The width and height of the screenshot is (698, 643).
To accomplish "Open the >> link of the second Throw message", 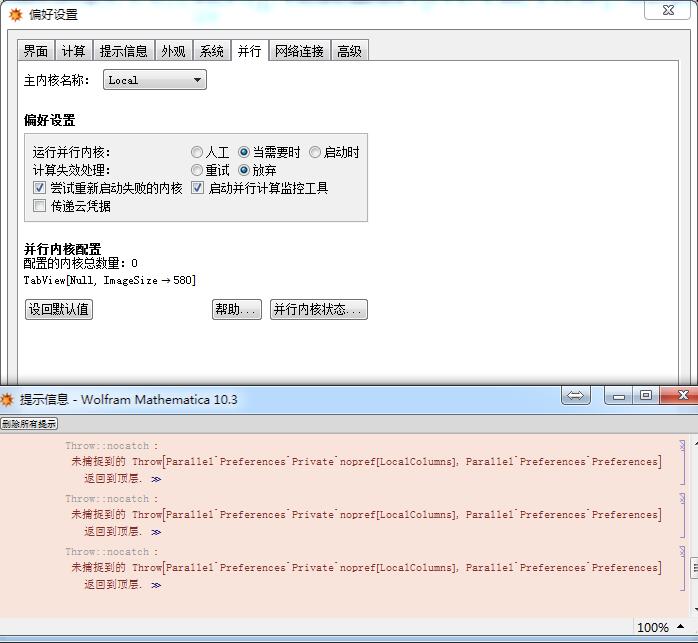I will [156, 532].
